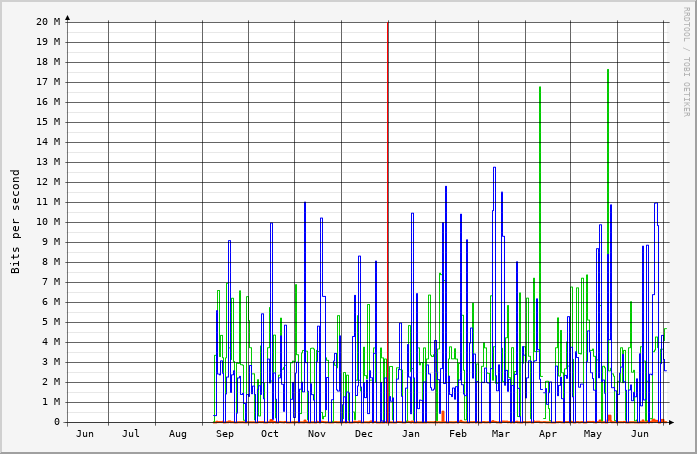Click the Aug x-axis label
Screen dimensions: 697x454
tap(178, 434)
